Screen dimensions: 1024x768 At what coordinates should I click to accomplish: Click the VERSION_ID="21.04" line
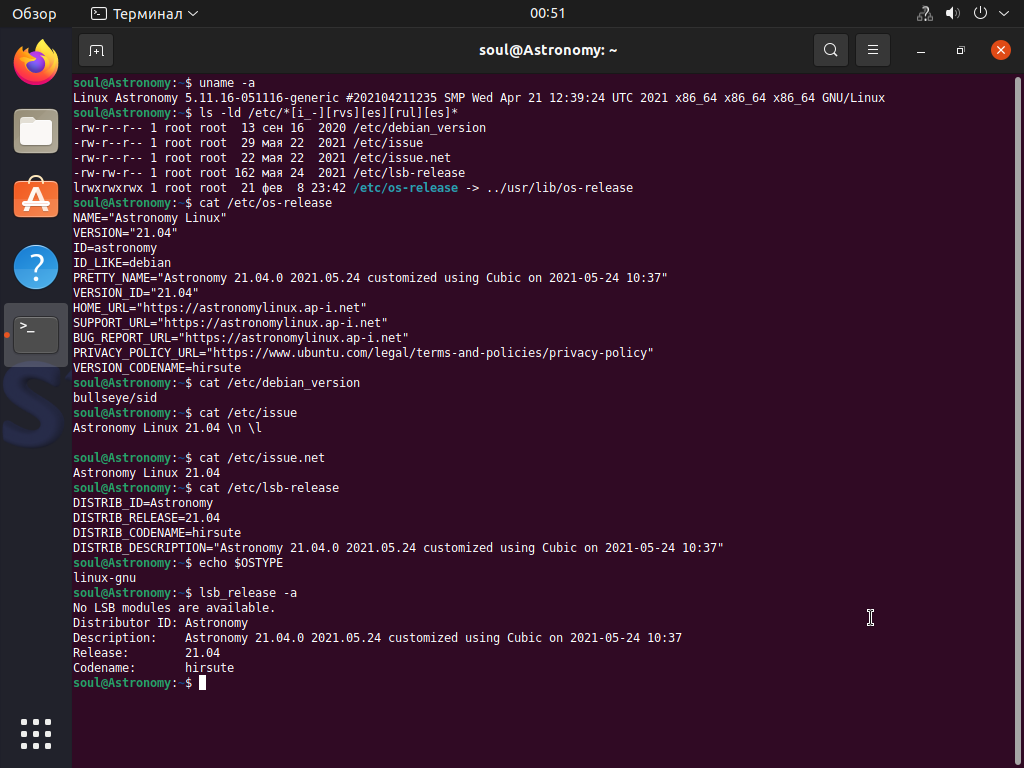point(136,293)
